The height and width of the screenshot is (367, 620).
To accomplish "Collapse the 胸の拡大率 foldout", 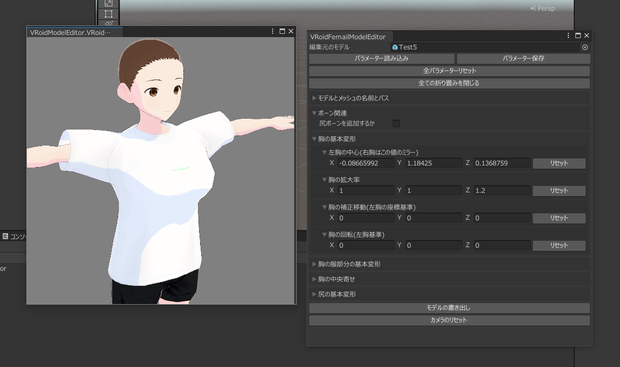I will coord(324,180).
